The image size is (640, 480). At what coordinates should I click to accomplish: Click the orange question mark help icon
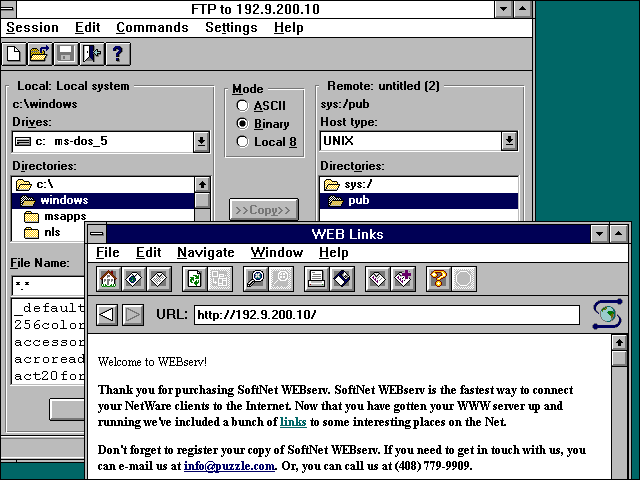[439, 279]
